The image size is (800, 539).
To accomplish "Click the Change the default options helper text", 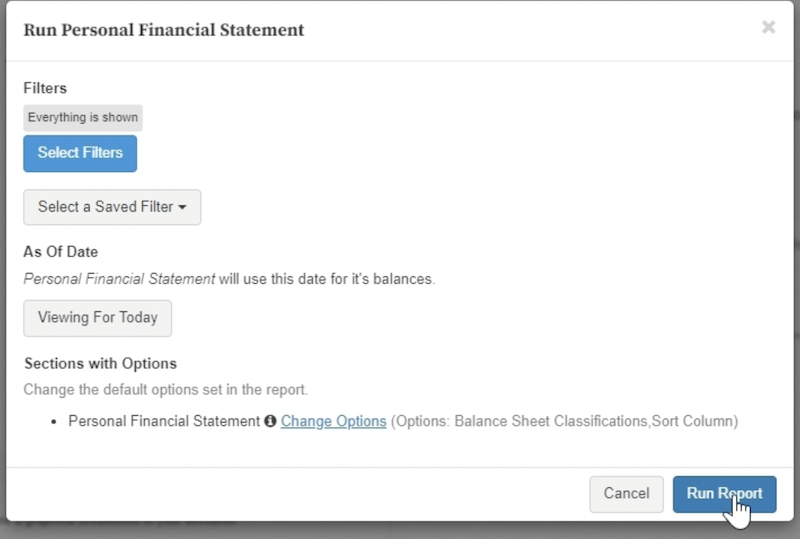I will pos(165,389).
